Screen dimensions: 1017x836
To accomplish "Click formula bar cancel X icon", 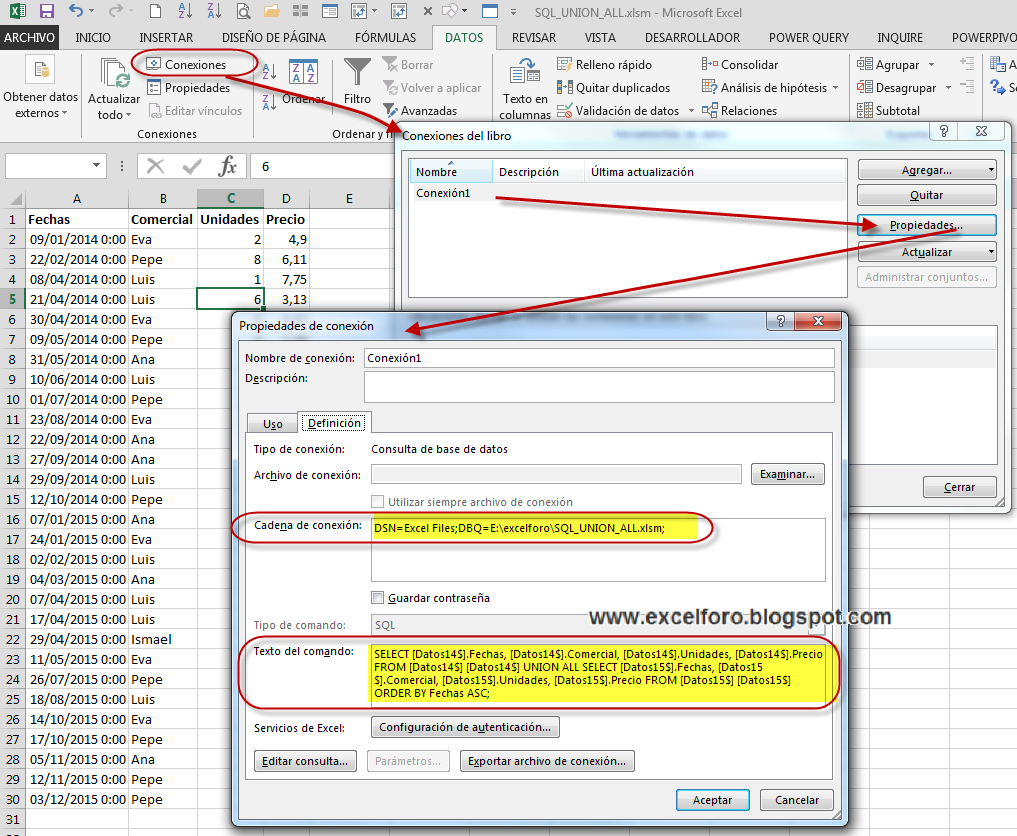I will 156,167.
